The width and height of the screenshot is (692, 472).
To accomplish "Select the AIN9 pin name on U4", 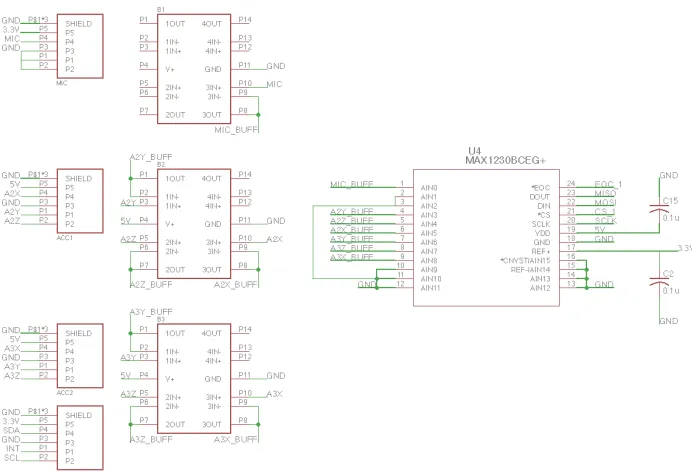I will coord(429,270).
